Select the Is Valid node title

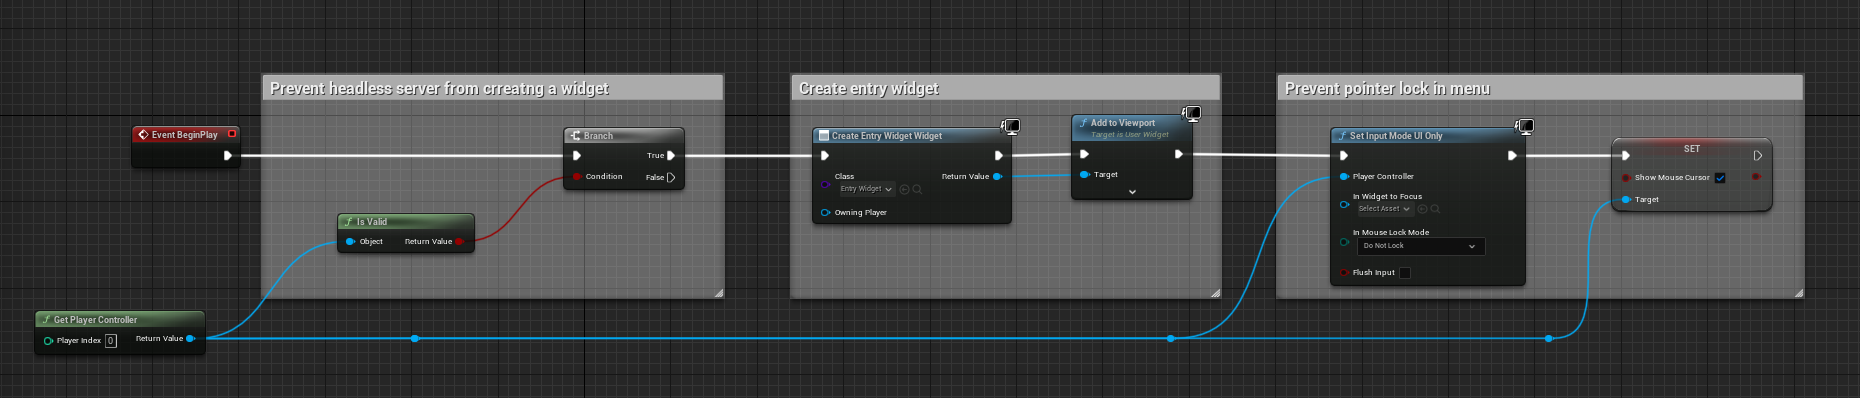tap(372, 222)
